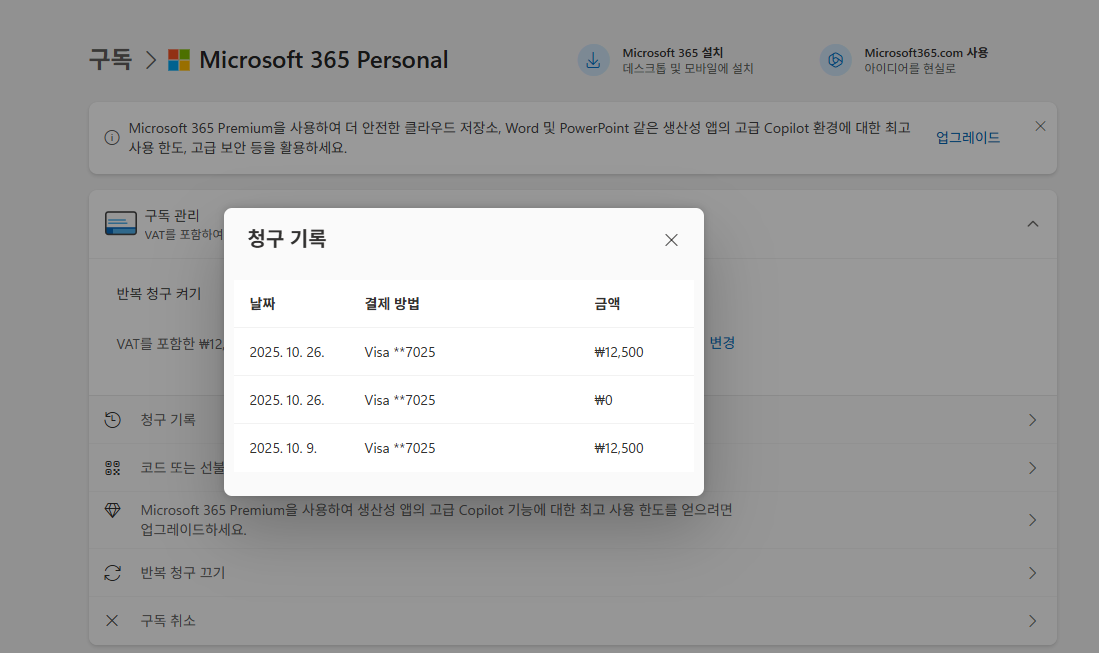Click the Premium upgrade description row text
This screenshot has width=1099, height=653.
[x=437, y=520]
